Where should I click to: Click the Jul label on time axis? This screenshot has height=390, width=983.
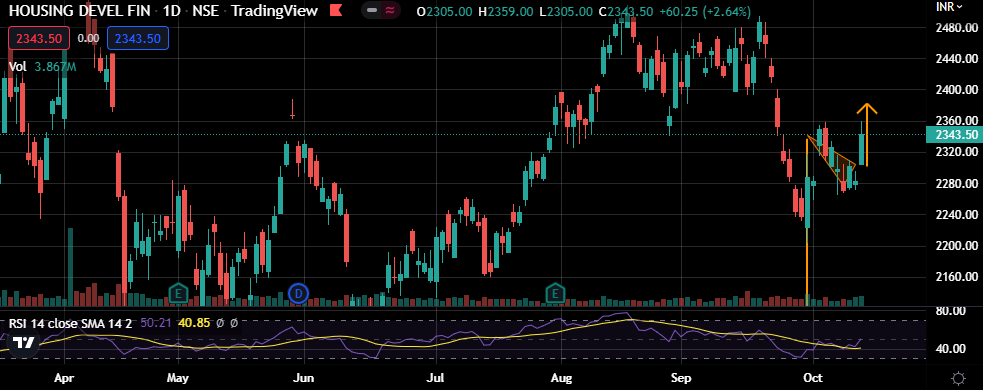tap(436, 379)
